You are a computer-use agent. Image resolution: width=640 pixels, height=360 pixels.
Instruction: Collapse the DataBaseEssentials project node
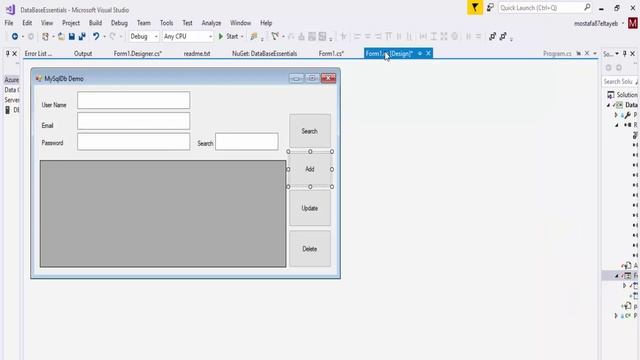coord(609,105)
